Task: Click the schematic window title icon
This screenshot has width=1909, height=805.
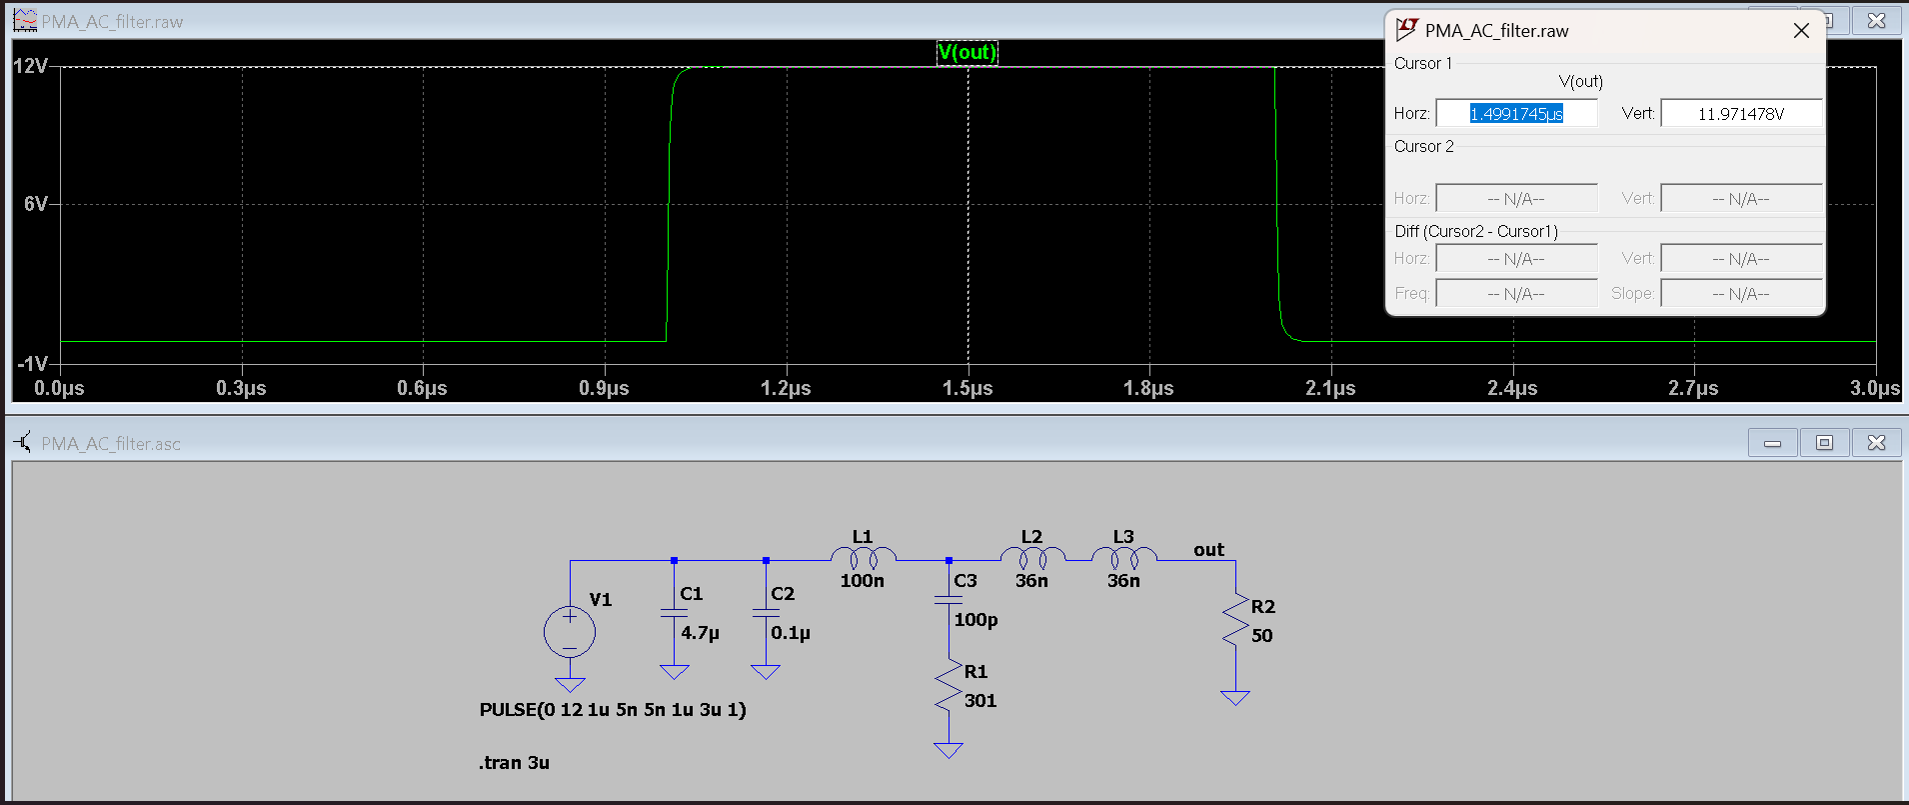Action: point(24,442)
